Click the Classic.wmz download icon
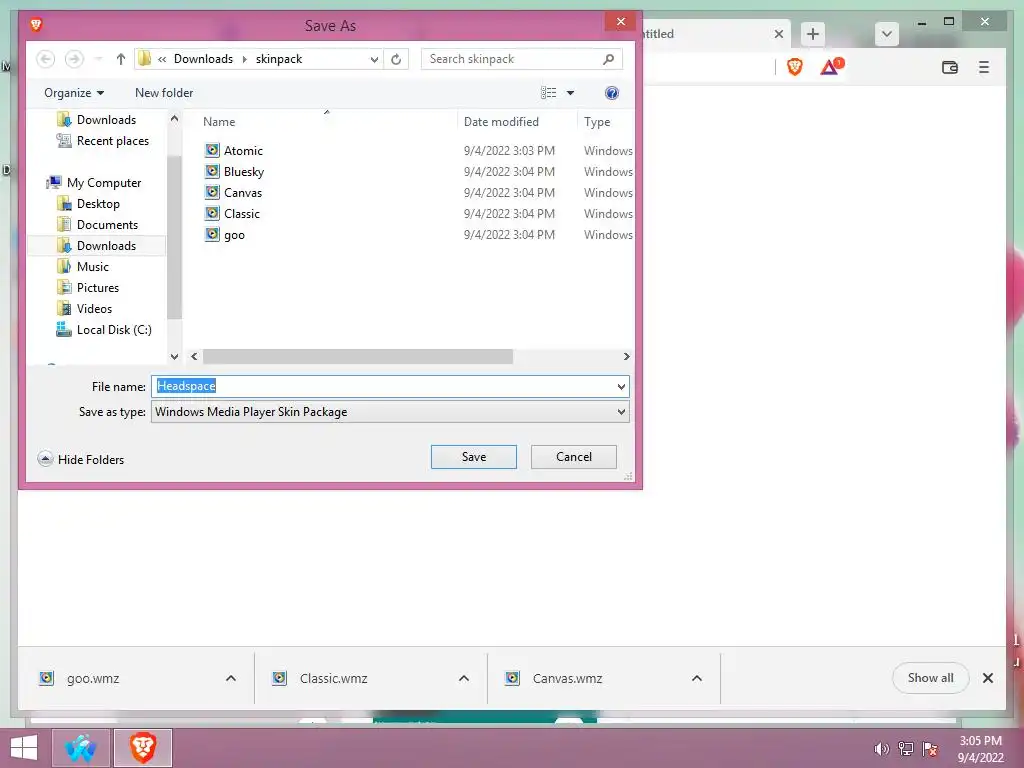The width and height of the screenshot is (1024, 768). coord(280,678)
